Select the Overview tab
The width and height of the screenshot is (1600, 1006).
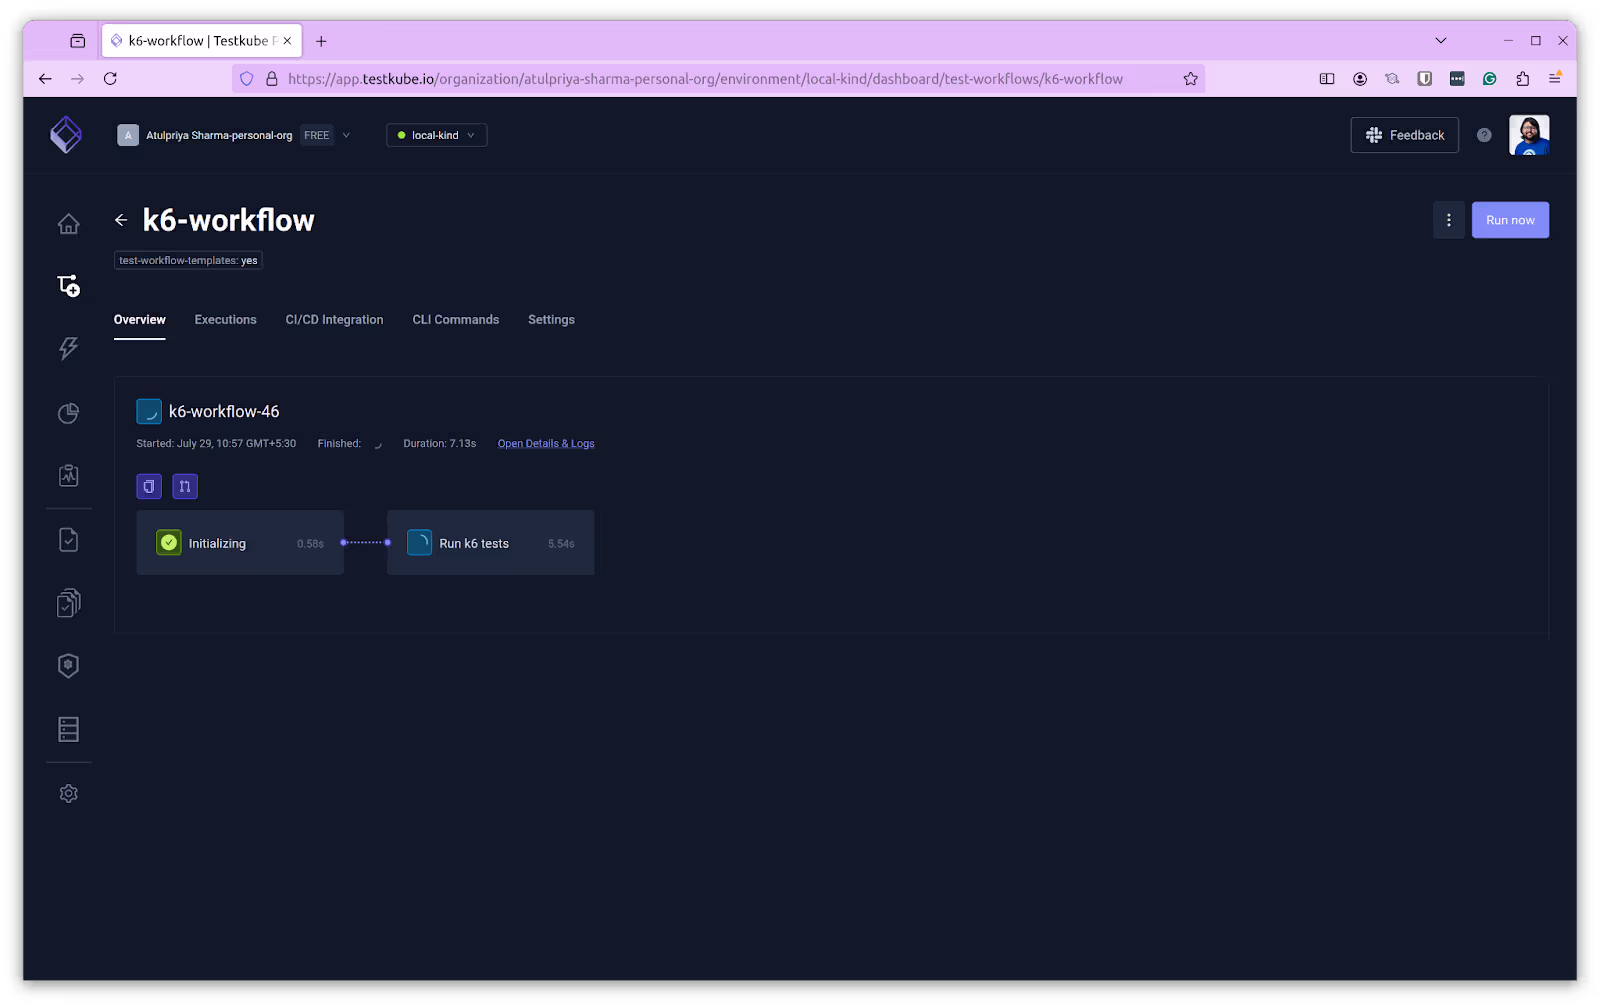139,320
